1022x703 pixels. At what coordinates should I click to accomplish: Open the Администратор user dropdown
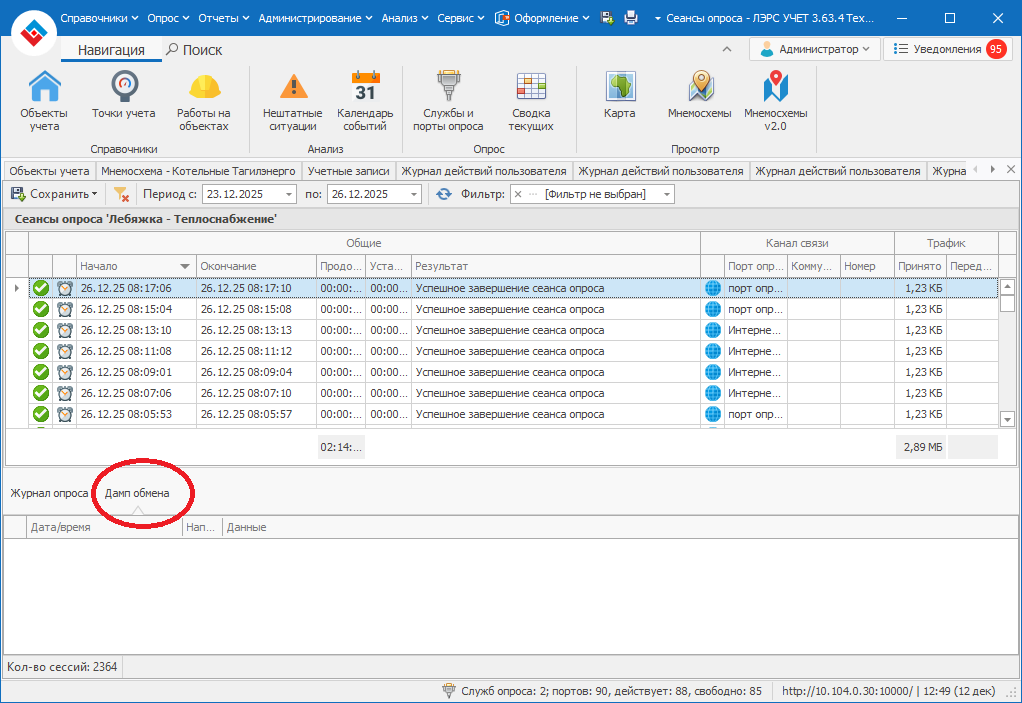(815, 49)
